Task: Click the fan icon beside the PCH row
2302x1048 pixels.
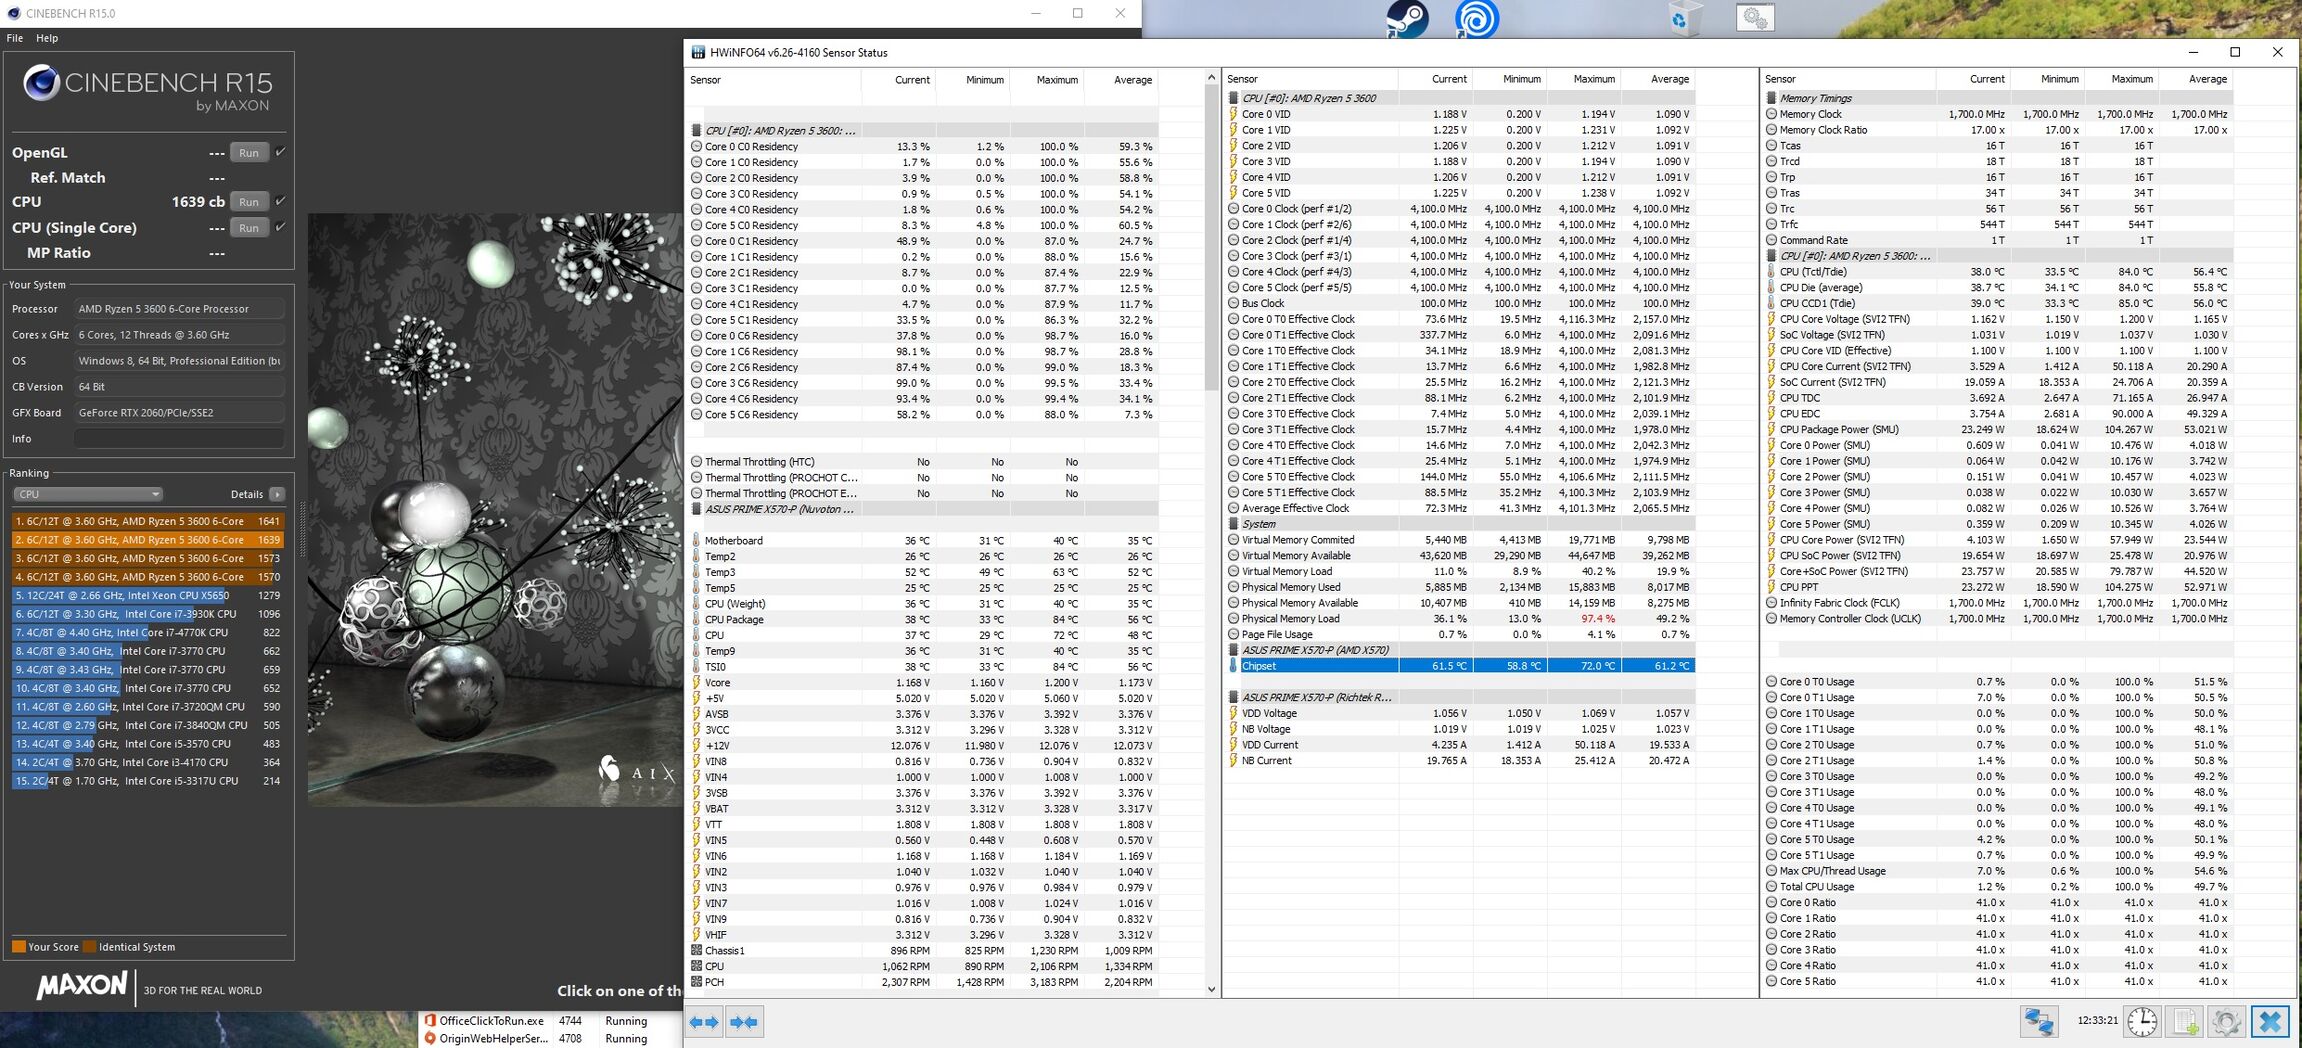Action: click(696, 982)
